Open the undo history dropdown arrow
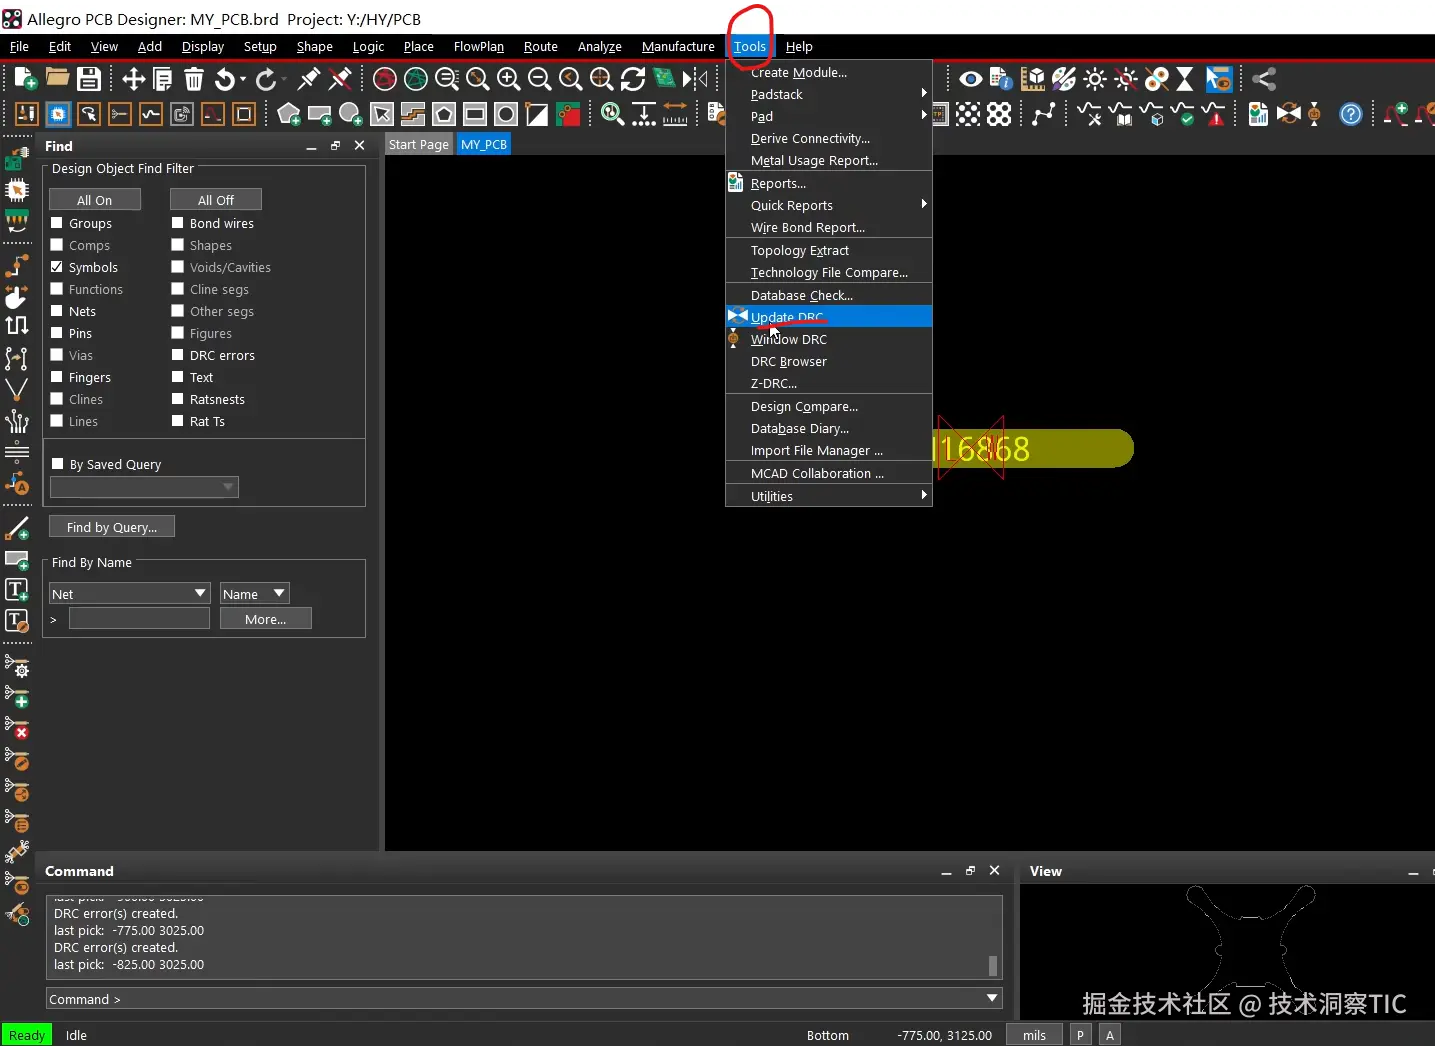This screenshot has width=1435, height=1046. coord(245,79)
